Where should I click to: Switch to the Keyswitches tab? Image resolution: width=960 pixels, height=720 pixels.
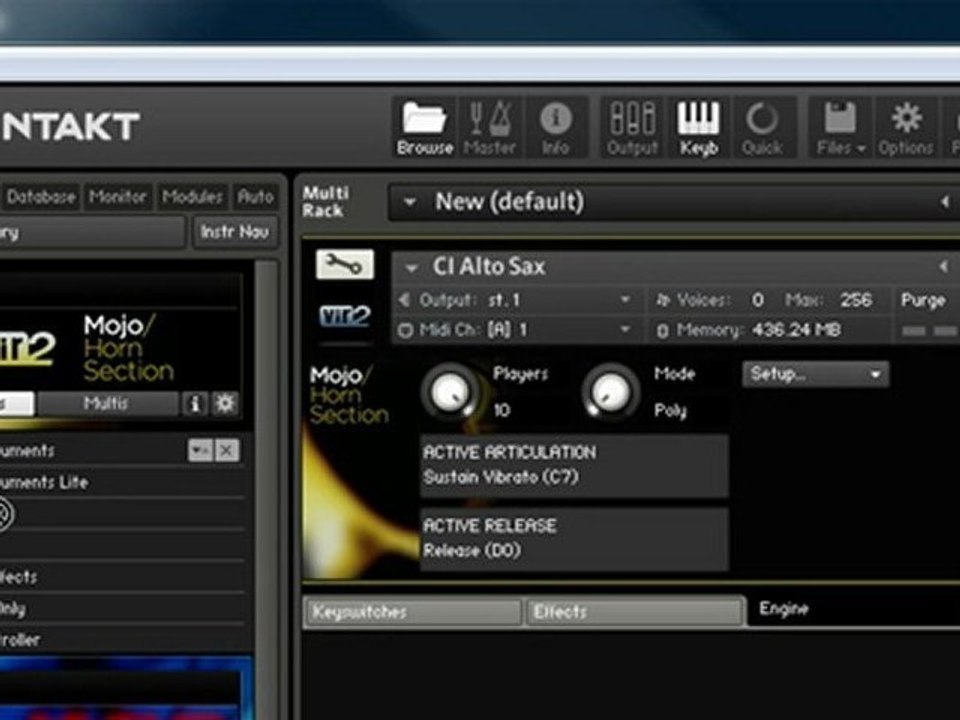[x=413, y=612]
